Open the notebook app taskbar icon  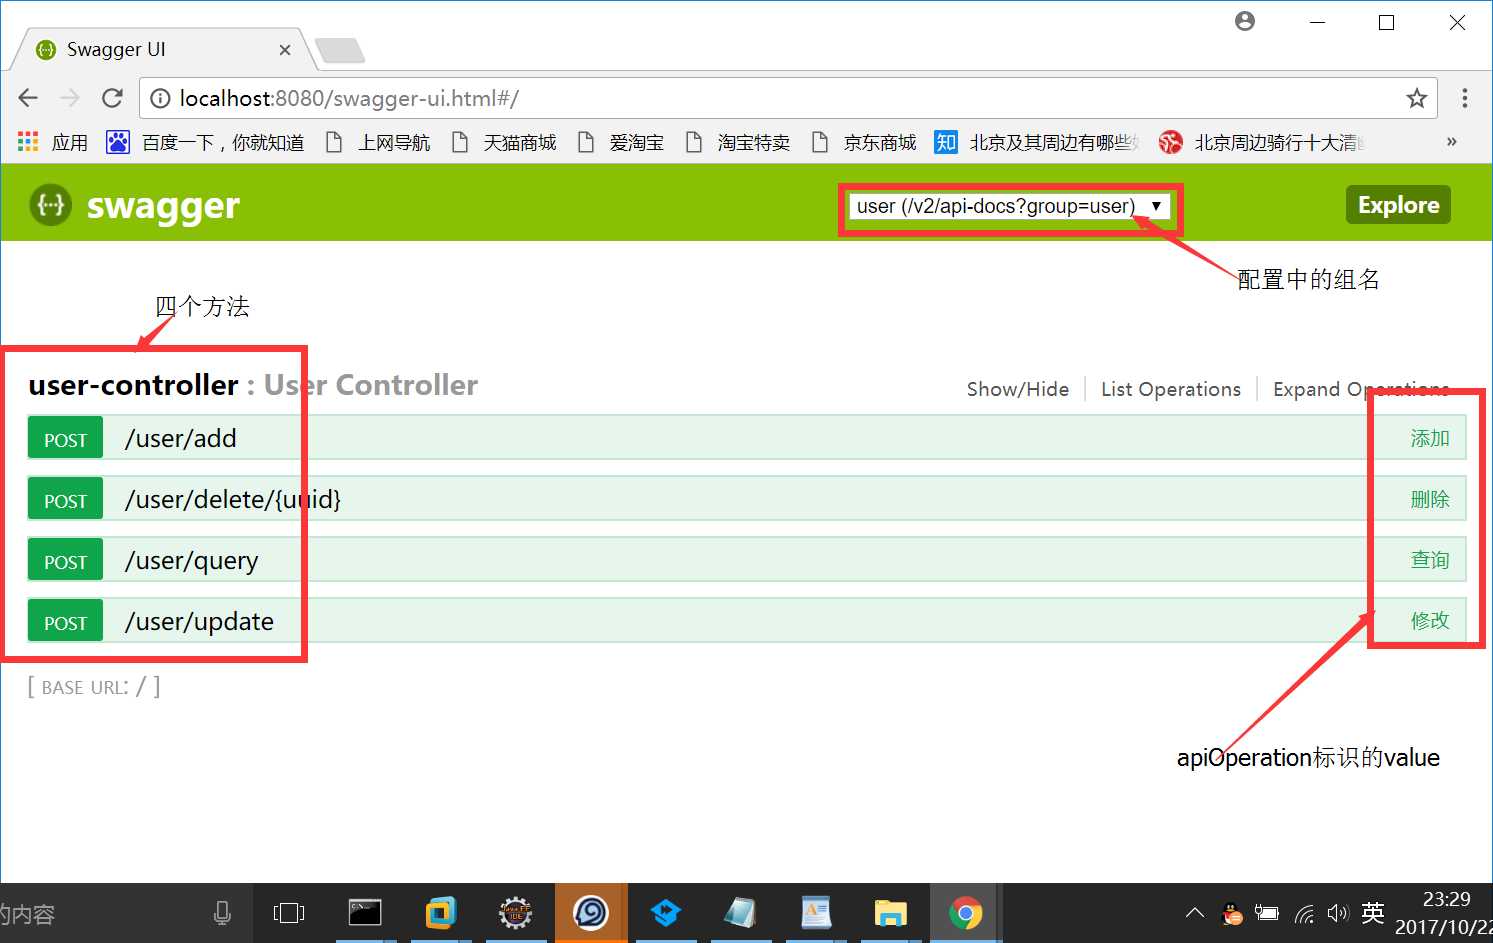(x=741, y=913)
